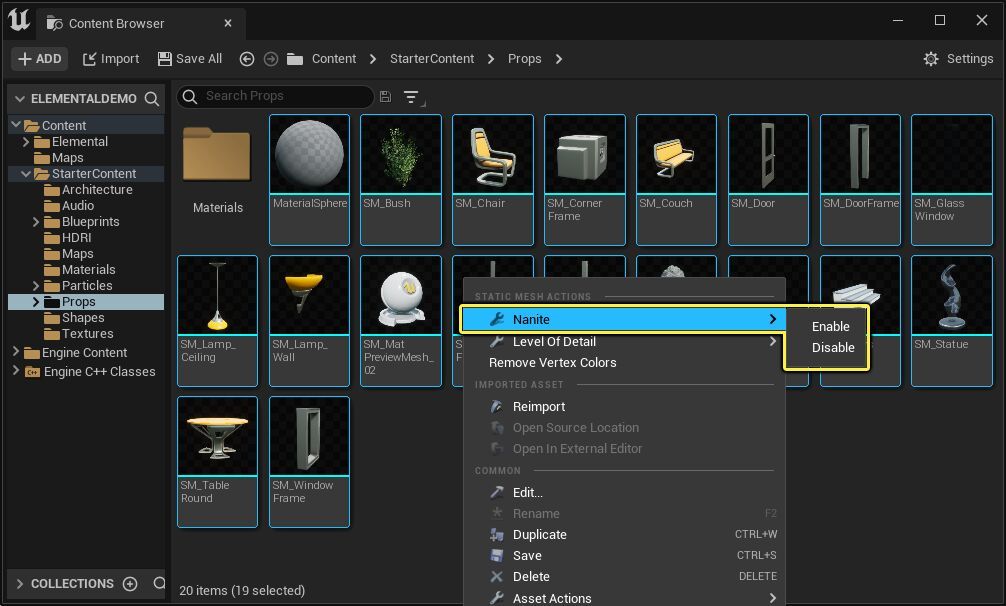This screenshot has height=606, width=1006.
Task: Expand the Blueprints folder in the tree
Action: pyautogui.click(x=36, y=222)
